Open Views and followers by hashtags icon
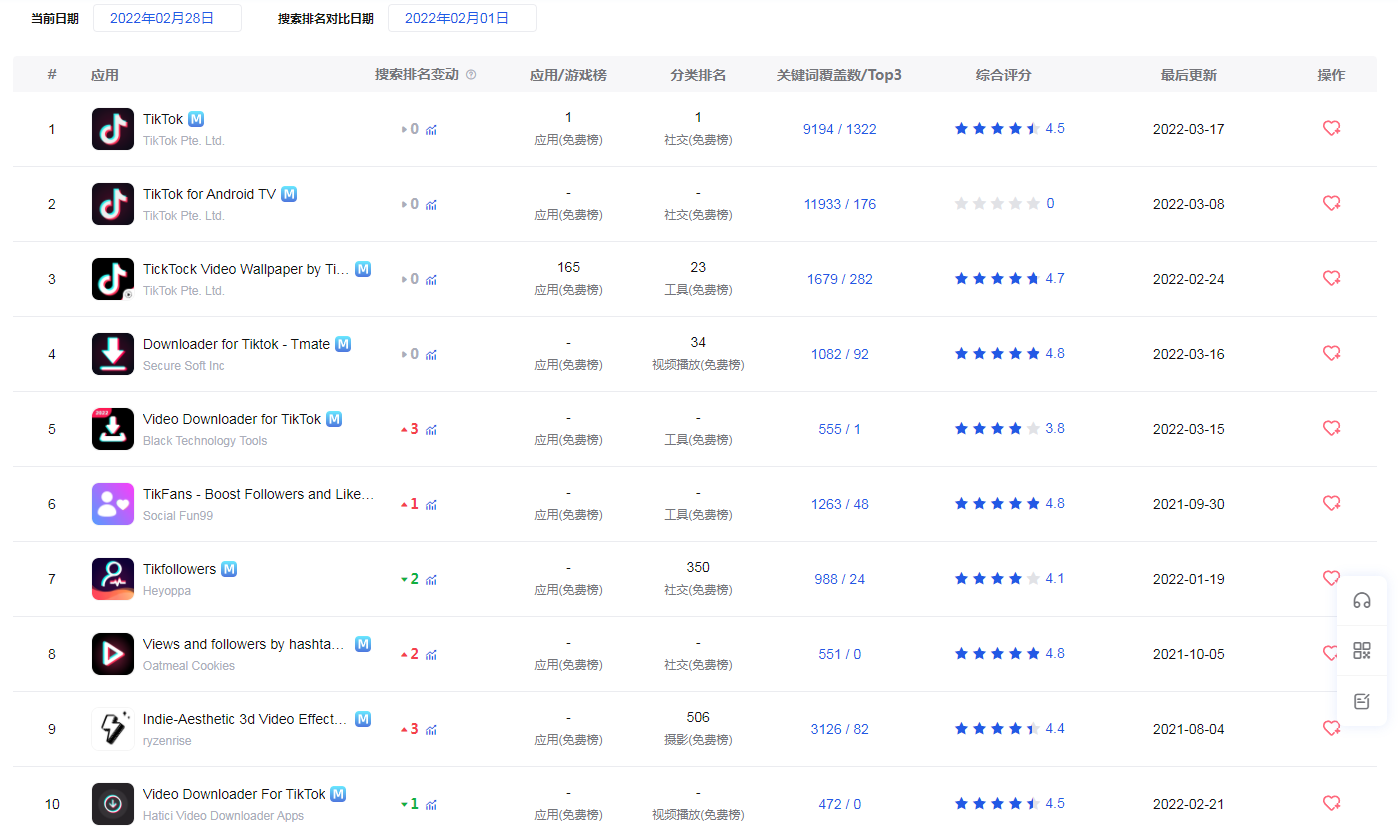 click(113, 654)
